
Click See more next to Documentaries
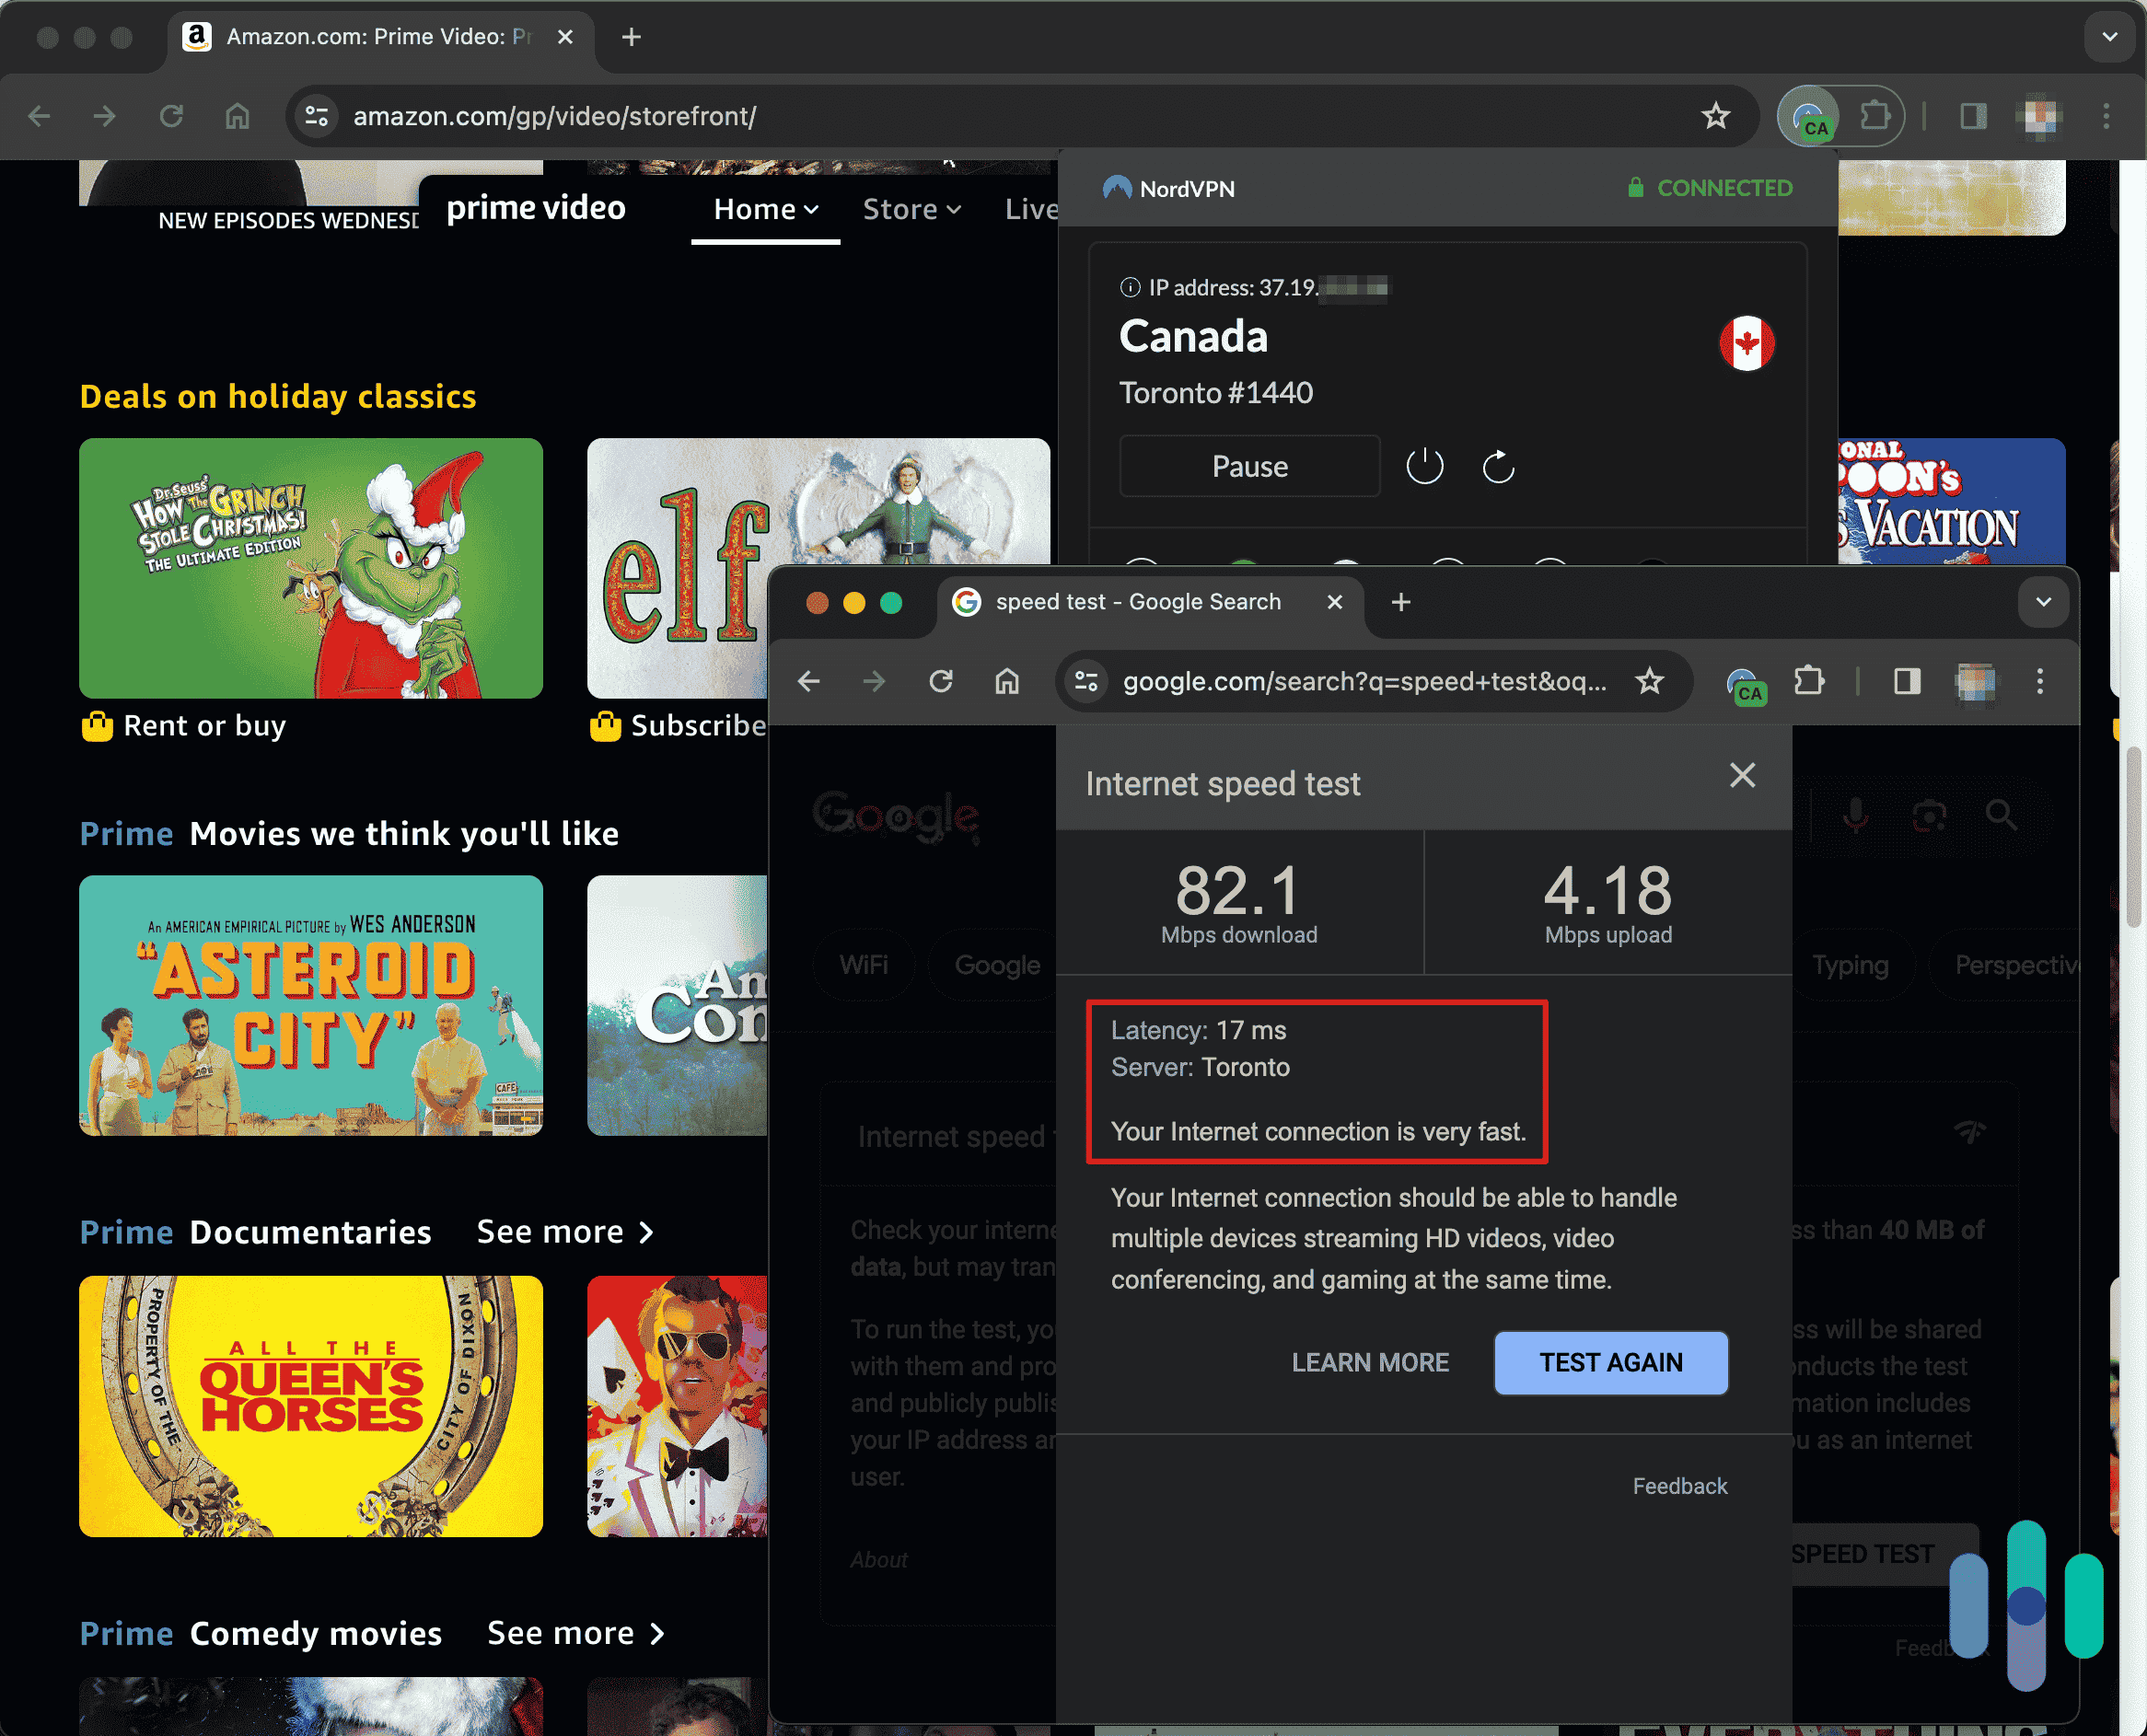pos(565,1232)
